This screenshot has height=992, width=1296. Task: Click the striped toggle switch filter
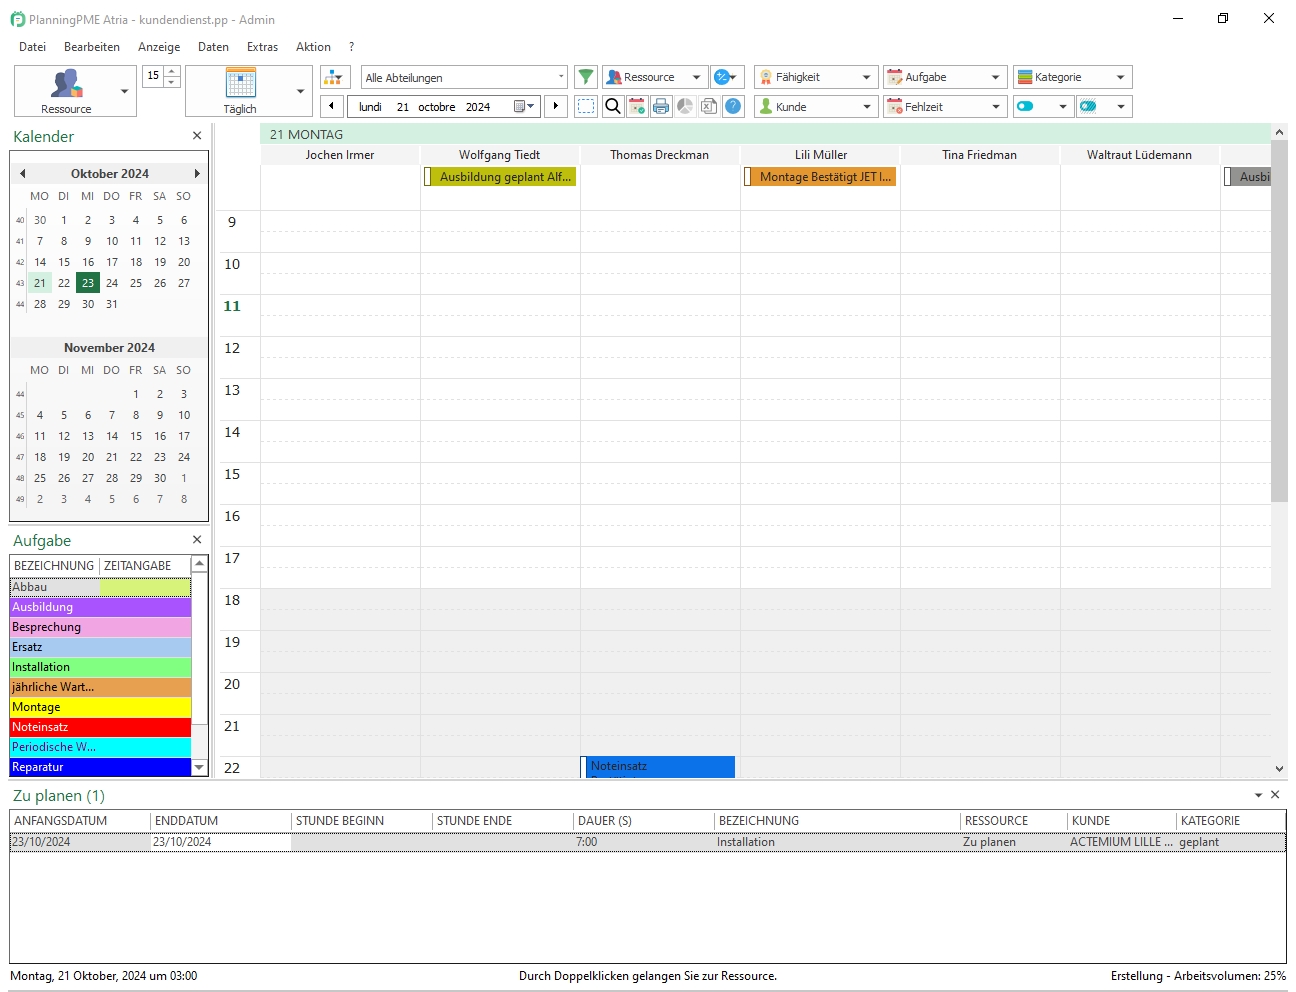pos(1089,106)
